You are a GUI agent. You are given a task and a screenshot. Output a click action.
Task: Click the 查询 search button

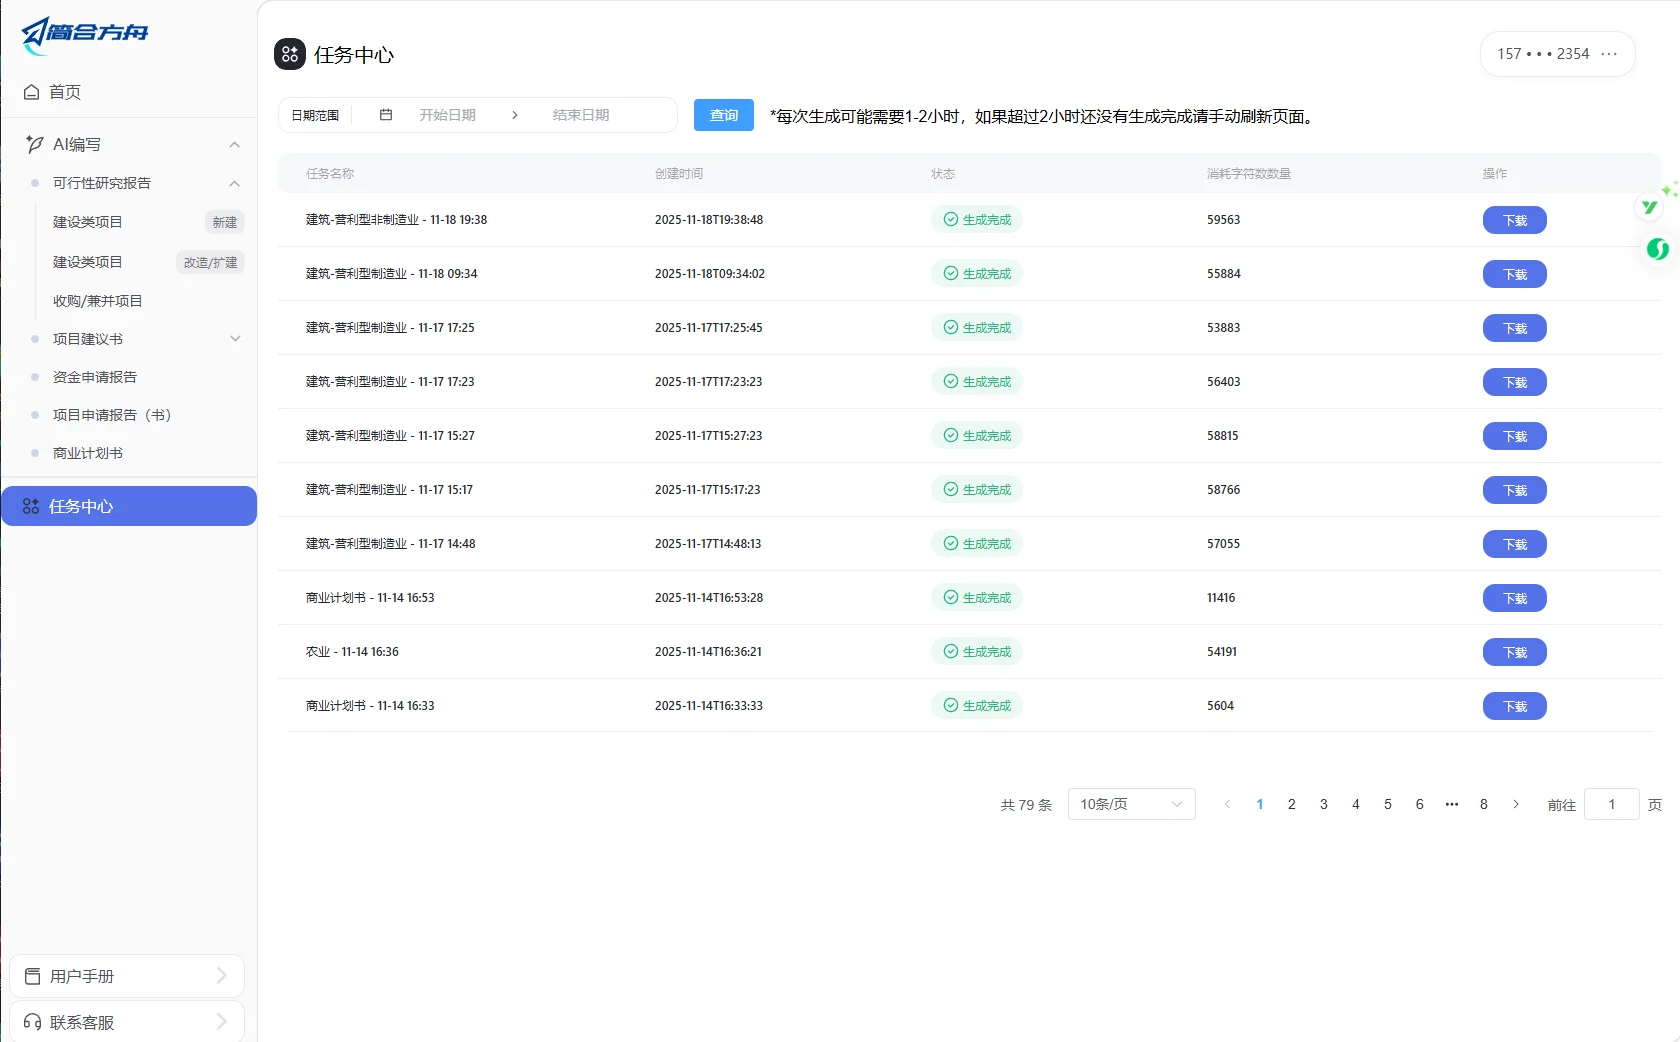[x=722, y=115]
